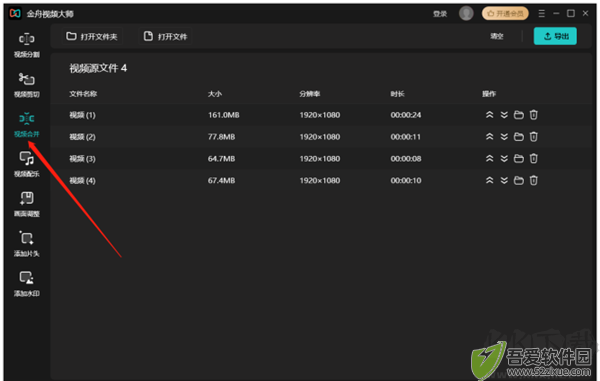Click the 77.8MB size cell

(x=221, y=137)
